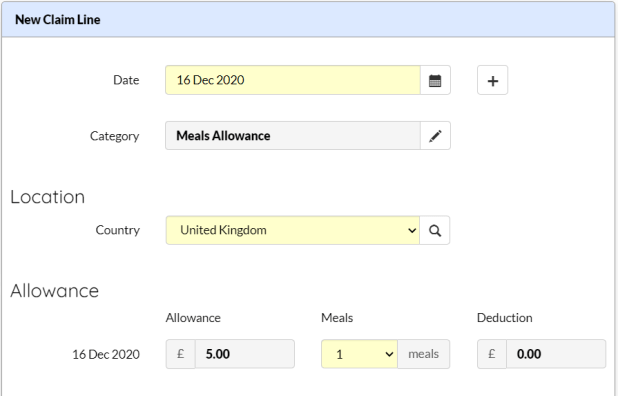
Task: Click the New Claim Line header bar
Action: 308,20
